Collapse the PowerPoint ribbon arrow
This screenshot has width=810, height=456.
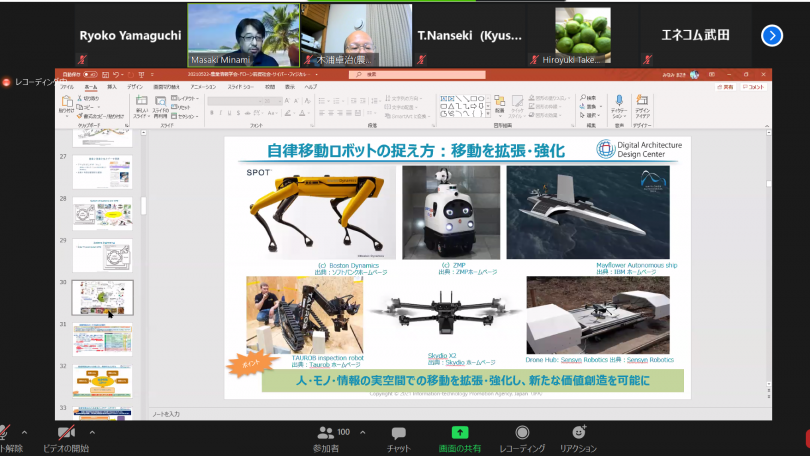point(767,125)
